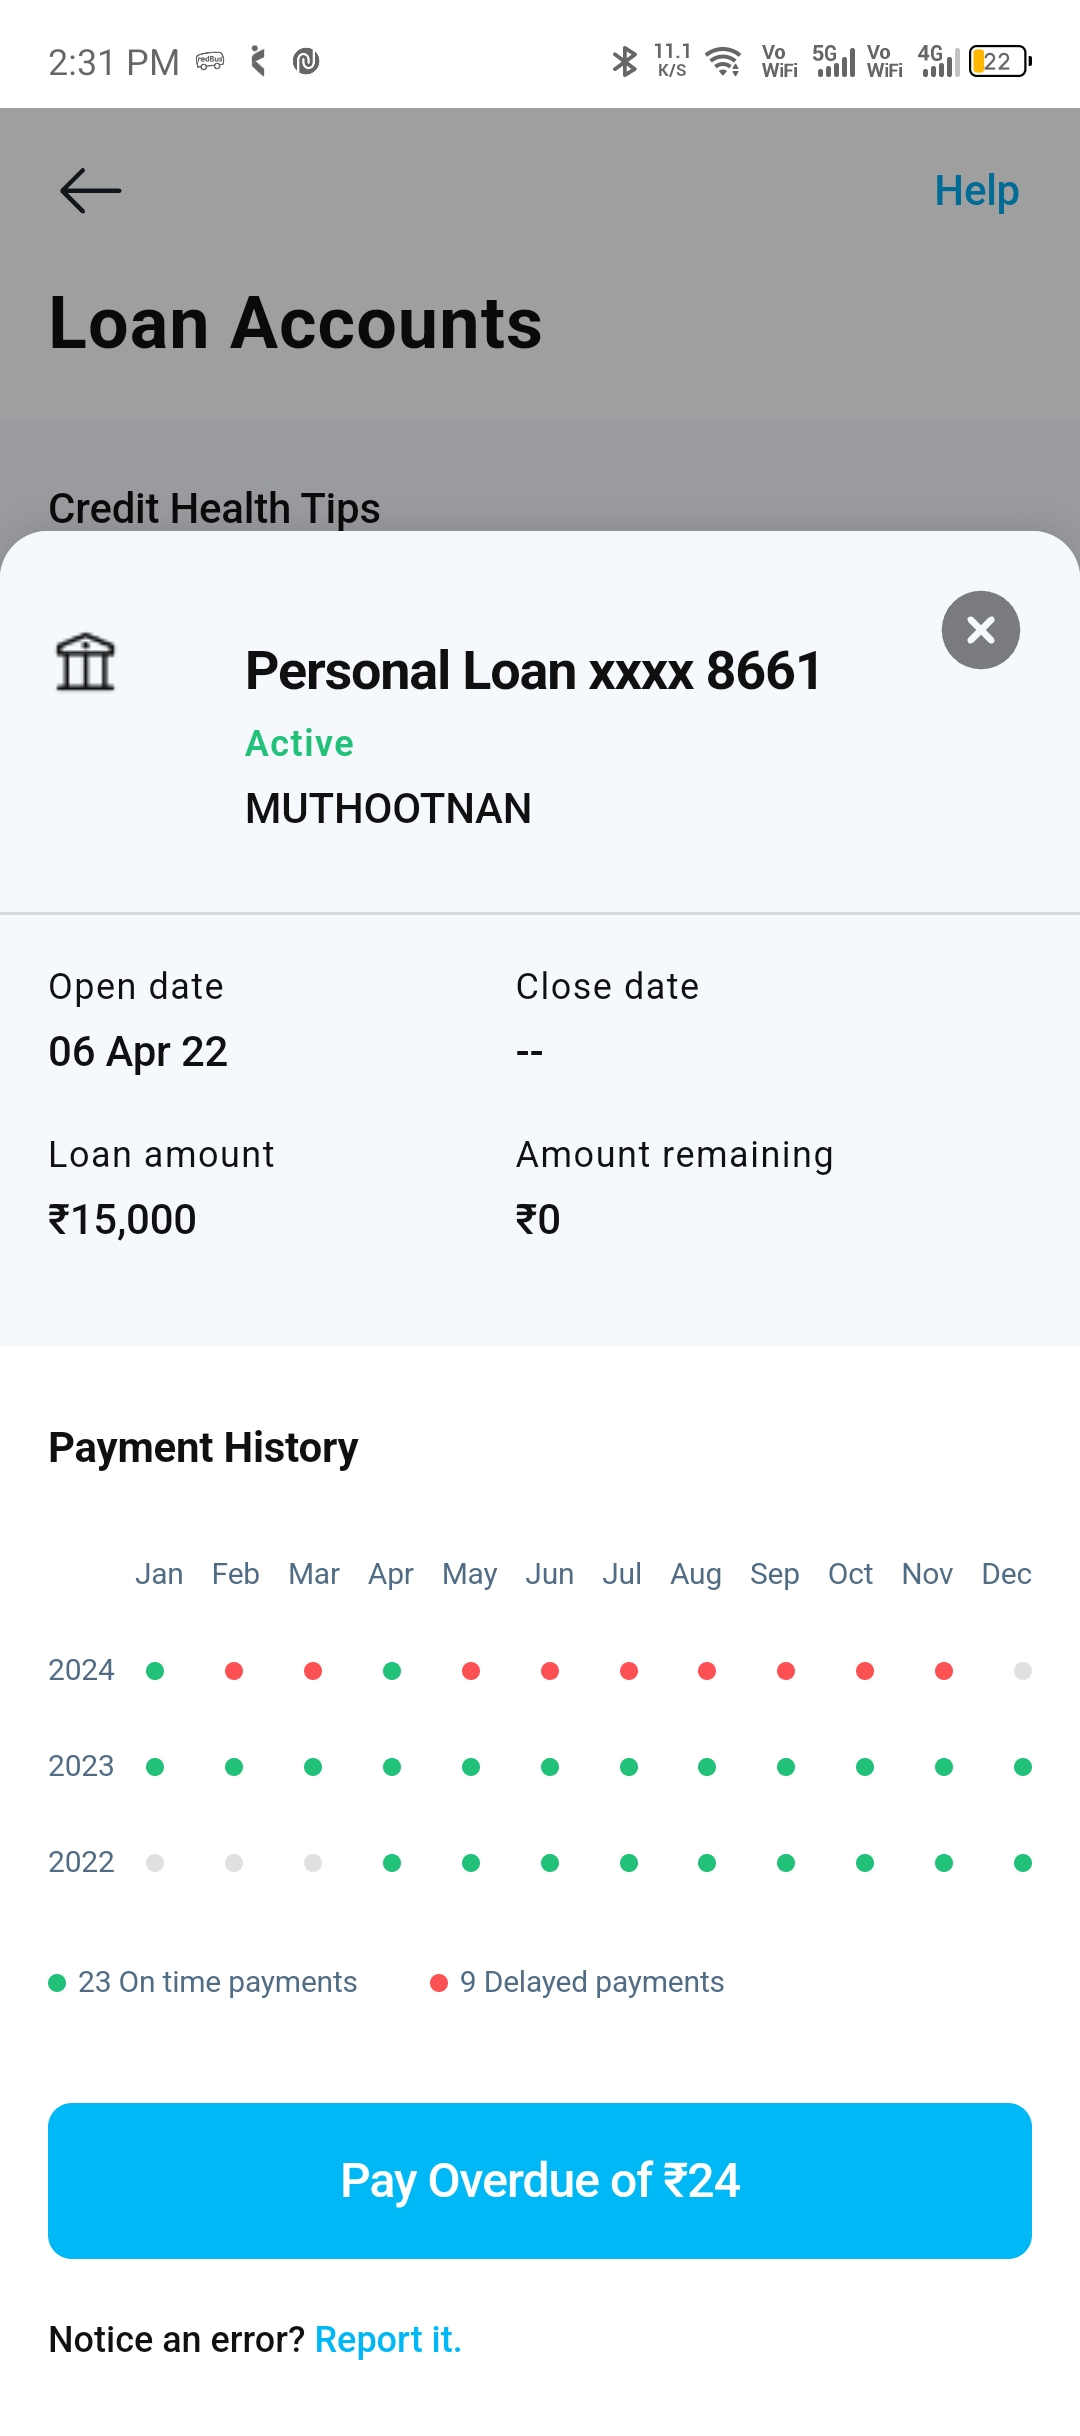Tap the 5G signal strength icon
This screenshot has height=2436, width=1080.
point(833,62)
